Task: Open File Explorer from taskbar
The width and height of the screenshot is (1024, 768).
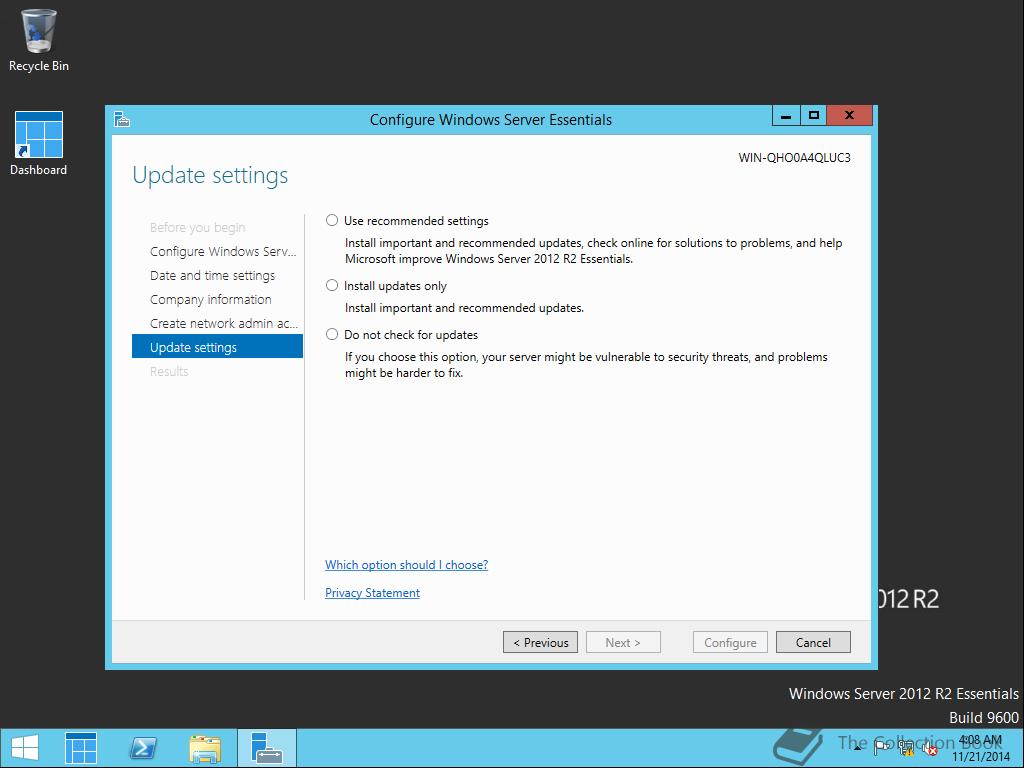Action: 204,748
